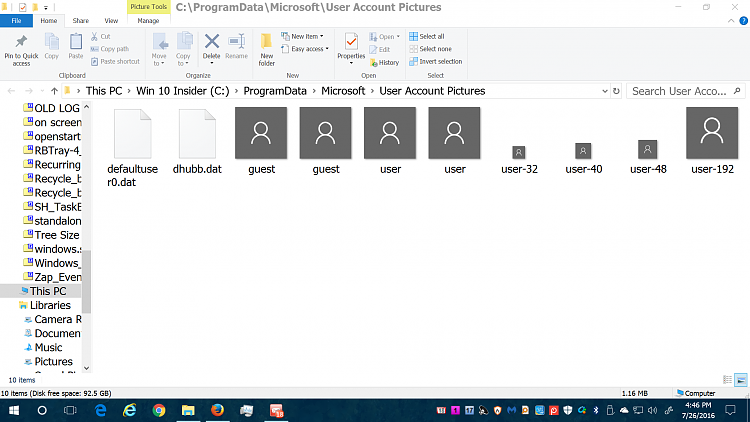Go back using the back arrow
The width and height of the screenshot is (750, 422).
[x=11, y=91]
